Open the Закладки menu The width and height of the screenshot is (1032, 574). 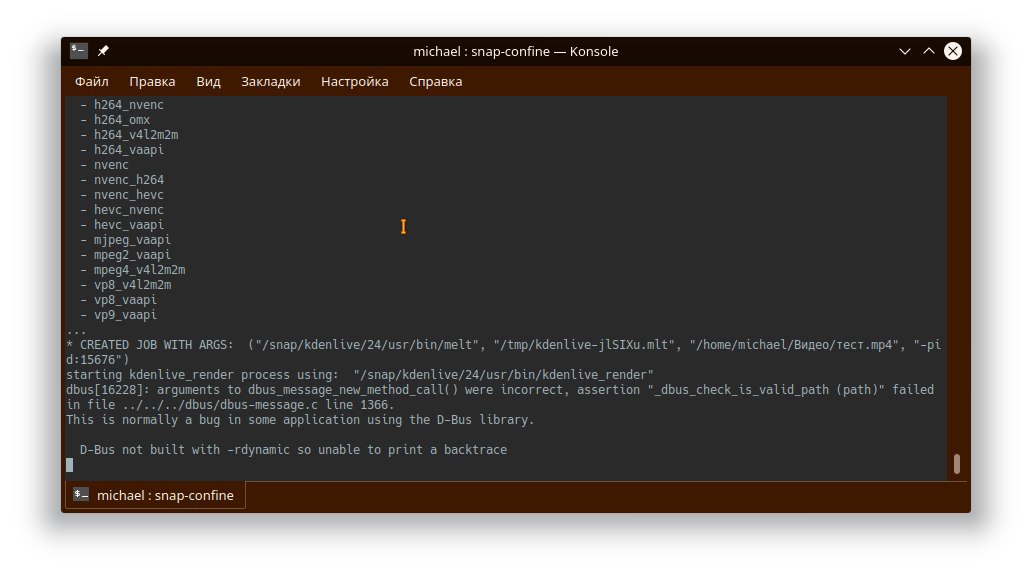coord(271,82)
